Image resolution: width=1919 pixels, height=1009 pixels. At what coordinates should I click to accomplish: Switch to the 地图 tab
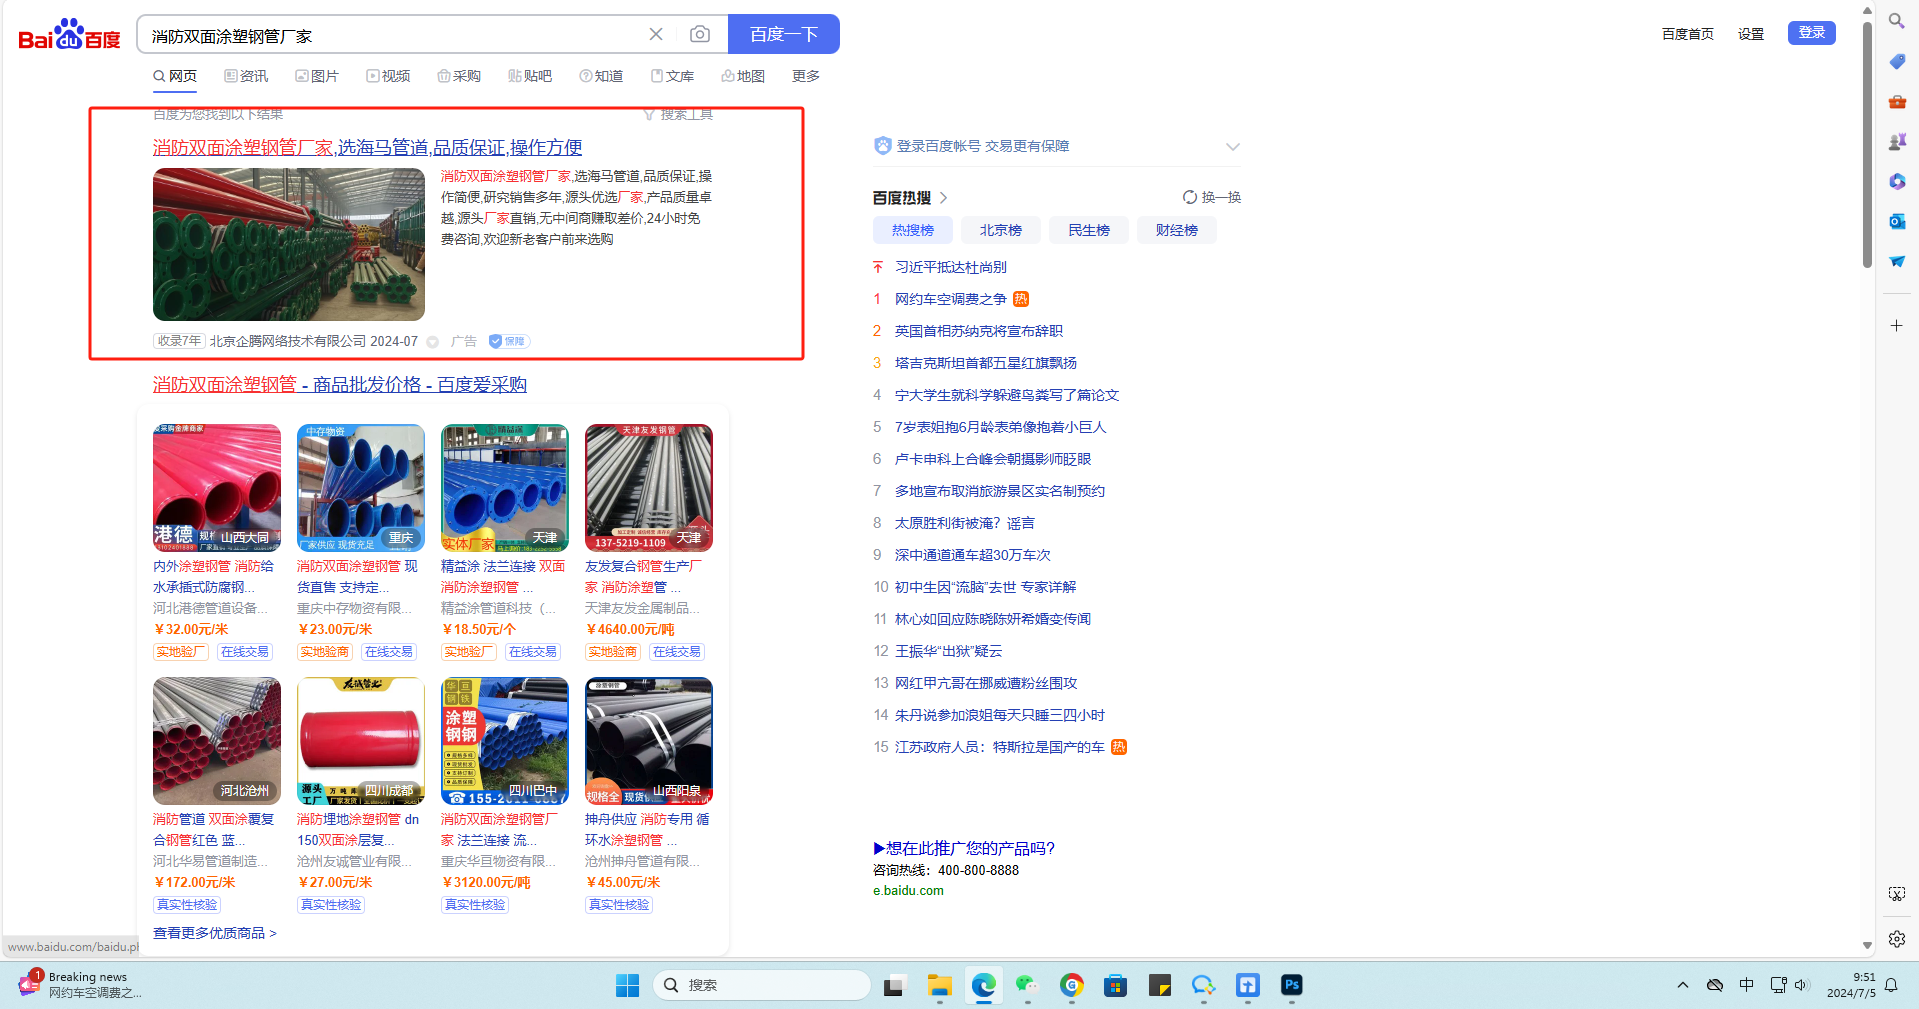coord(743,76)
